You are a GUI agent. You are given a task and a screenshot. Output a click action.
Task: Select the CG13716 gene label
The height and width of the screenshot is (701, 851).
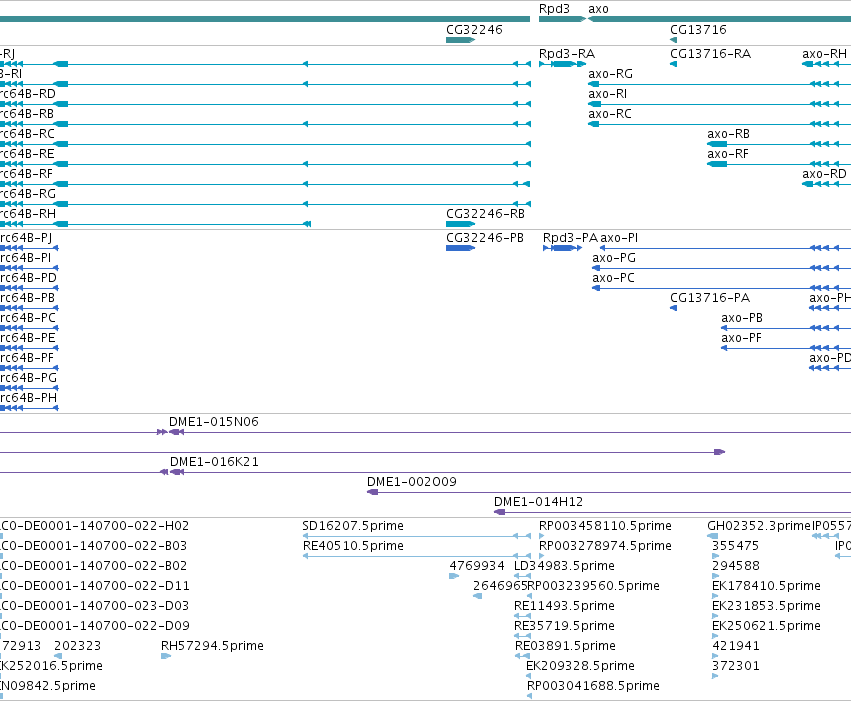[x=698, y=30]
